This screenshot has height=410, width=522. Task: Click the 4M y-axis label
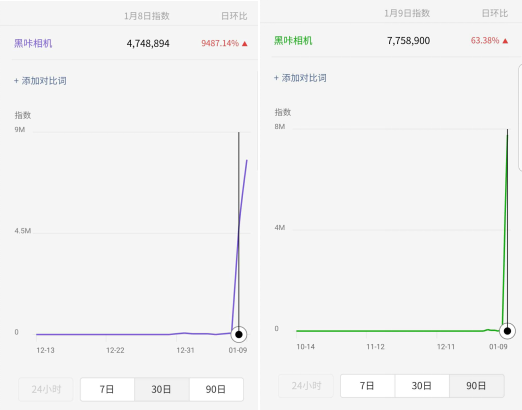click(280, 228)
